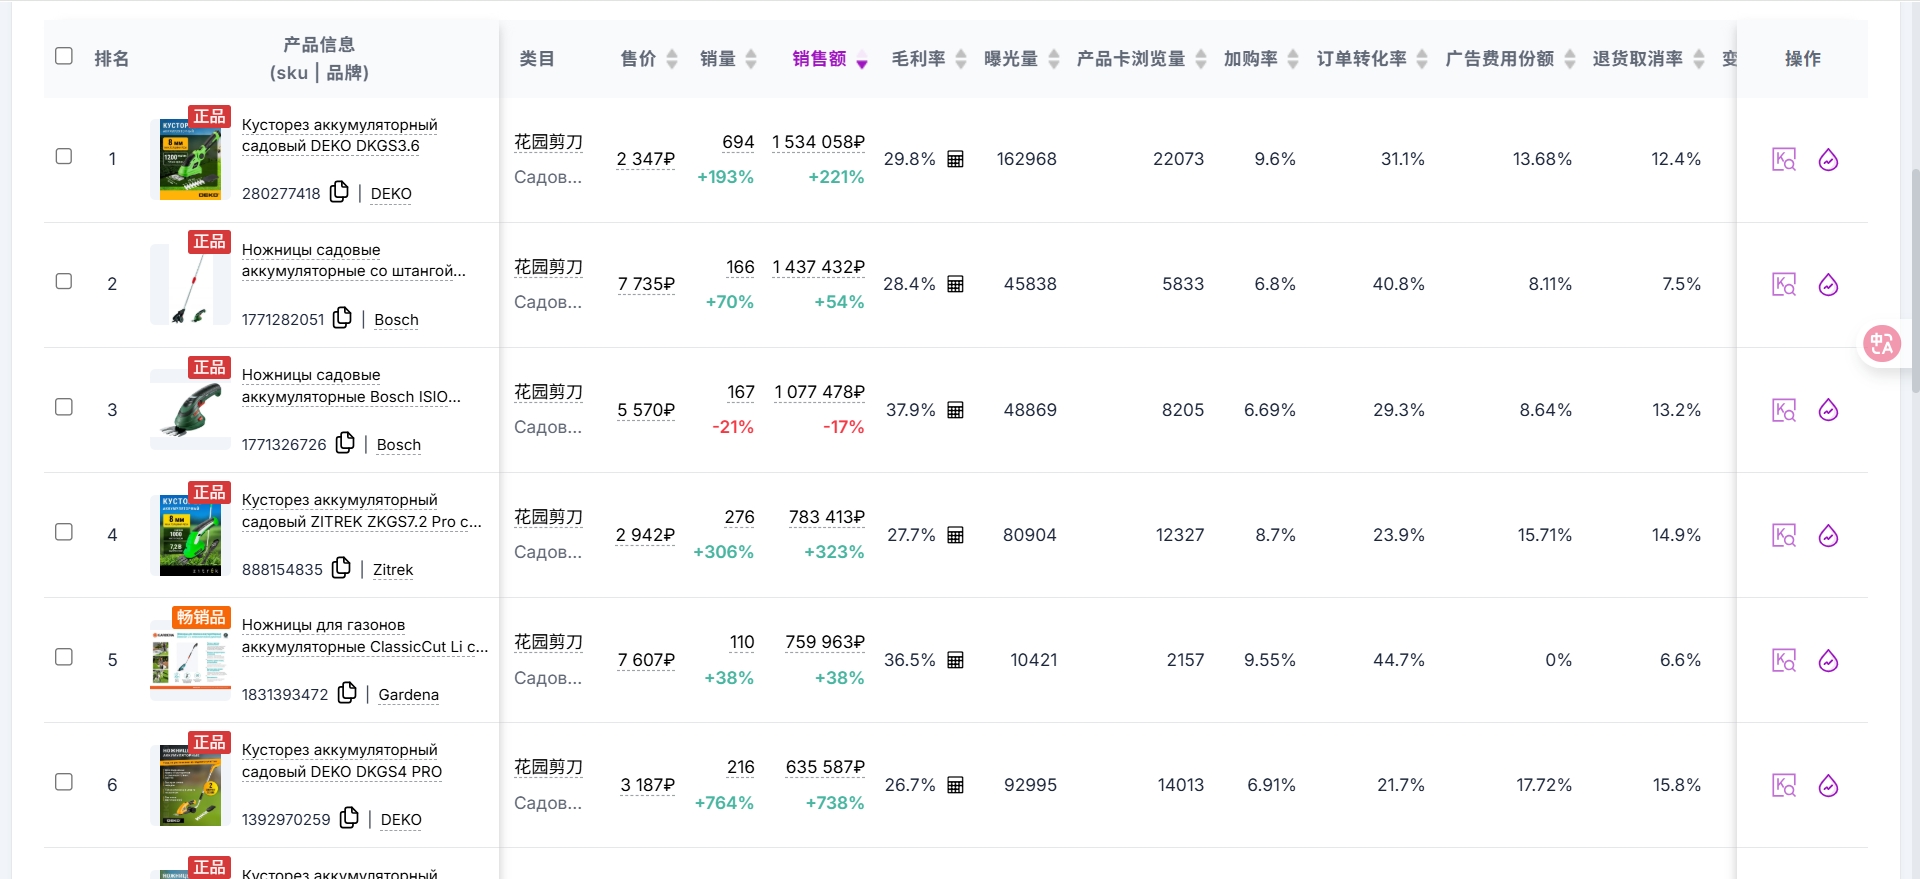1920x879 pixels.
Task: Check the box for rank 6 product
Action: pos(64,782)
